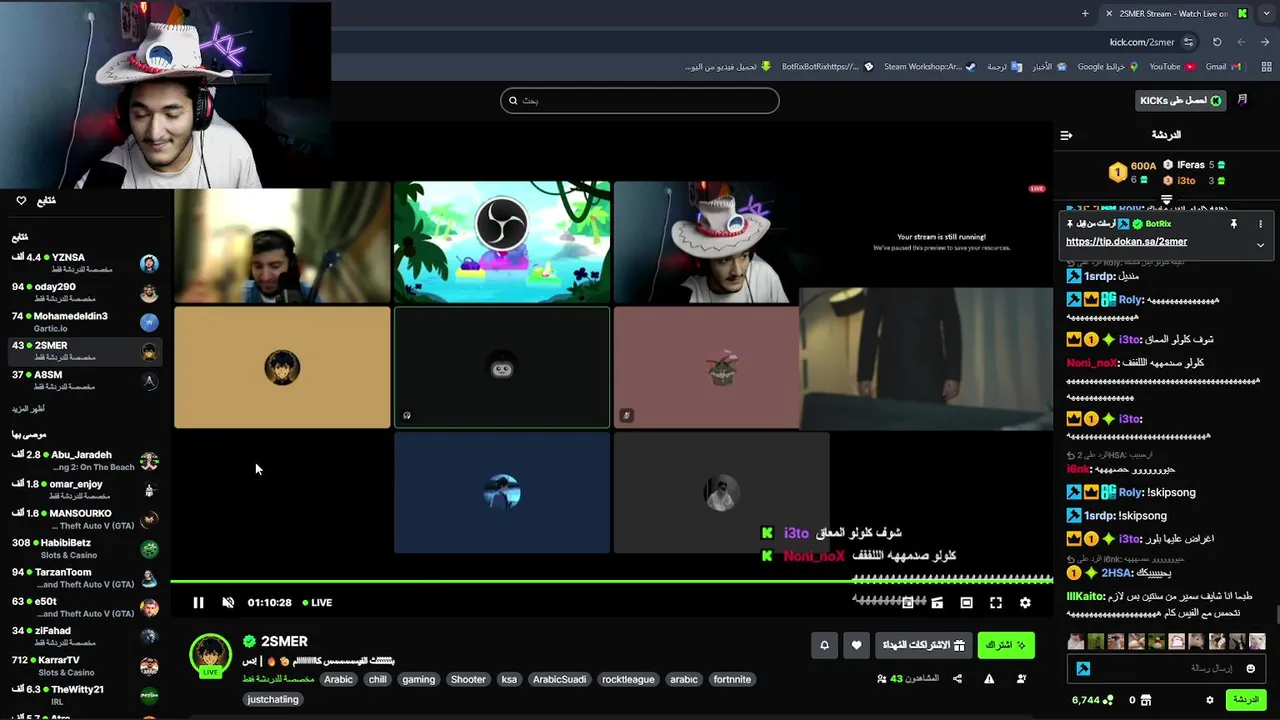The height and width of the screenshot is (720, 1280).
Task: Jump to the LIVE indicator in the player
Action: click(x=317, y=602)
